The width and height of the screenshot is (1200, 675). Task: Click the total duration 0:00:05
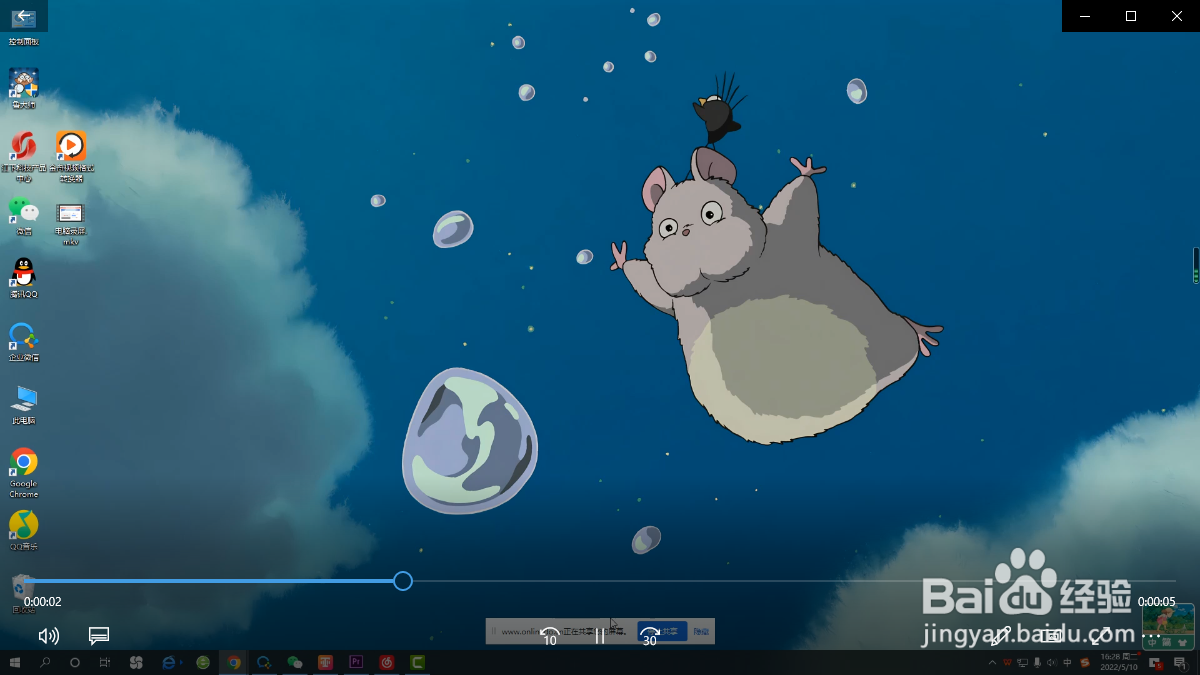click(1156, 602)
